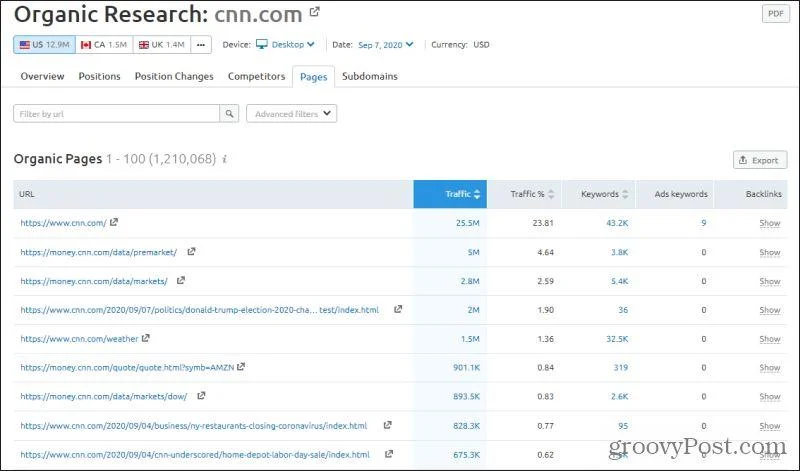Open external link icon beside the money.cnn.com/data/markets/ URL
800x471 pixels.
pos(181,280)
